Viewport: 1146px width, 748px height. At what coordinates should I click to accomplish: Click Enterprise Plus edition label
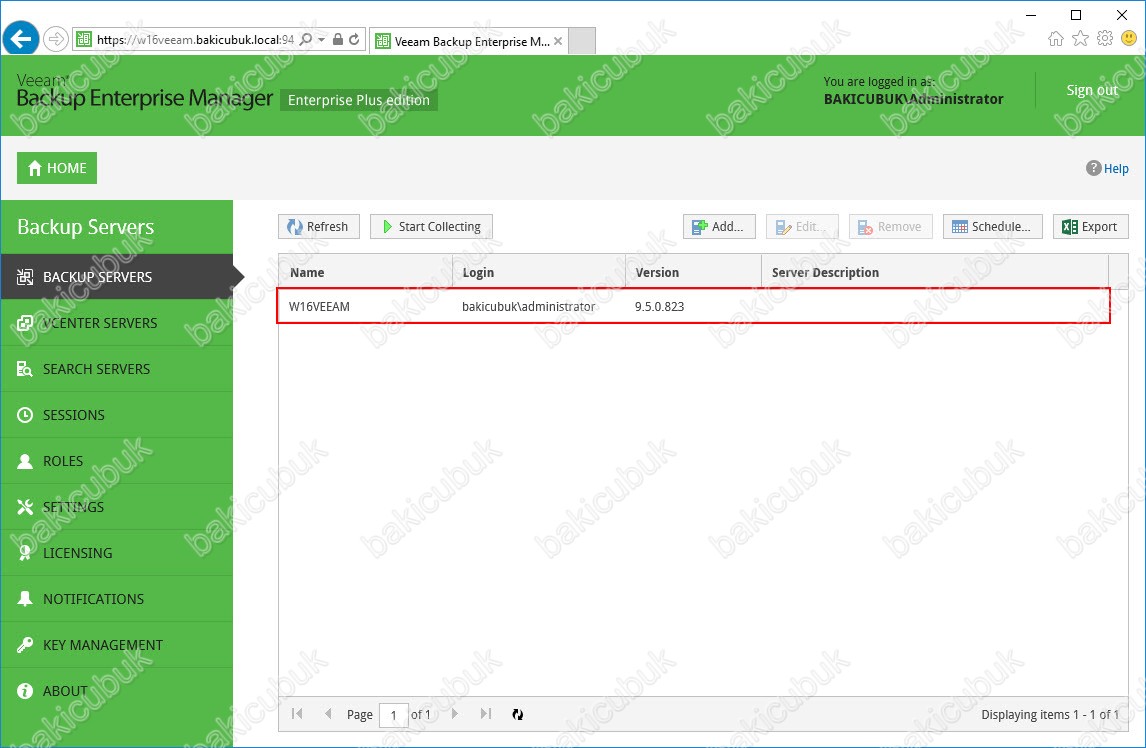359,100
